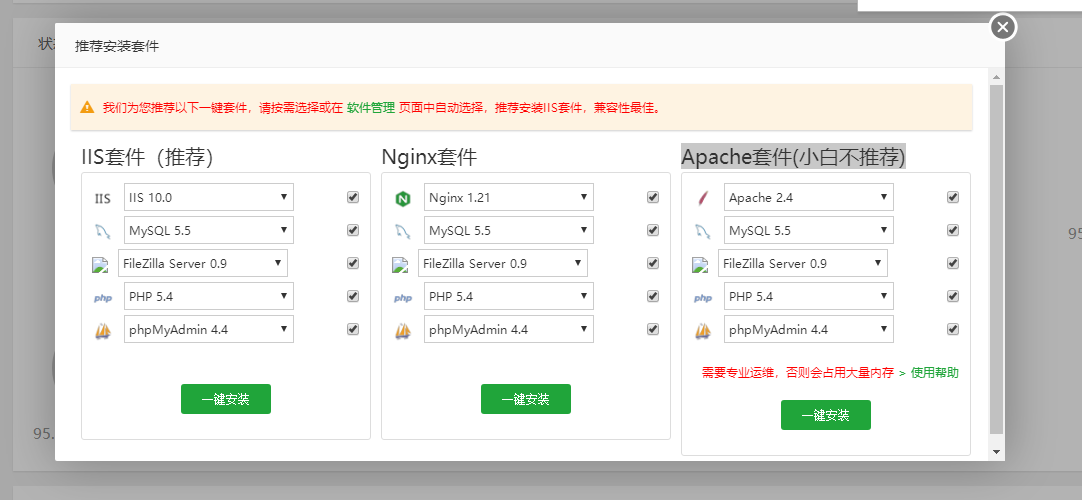Uncheck FileZilla Server checkbox in Apache suite
The image size is (1082, 500).
(x=953, y=263)
